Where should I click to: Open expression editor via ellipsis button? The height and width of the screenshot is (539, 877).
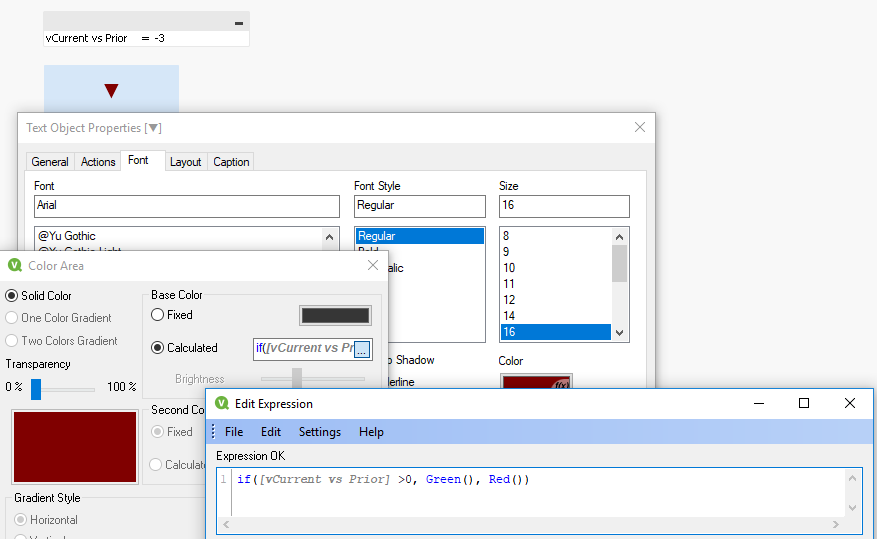(362, 349)
